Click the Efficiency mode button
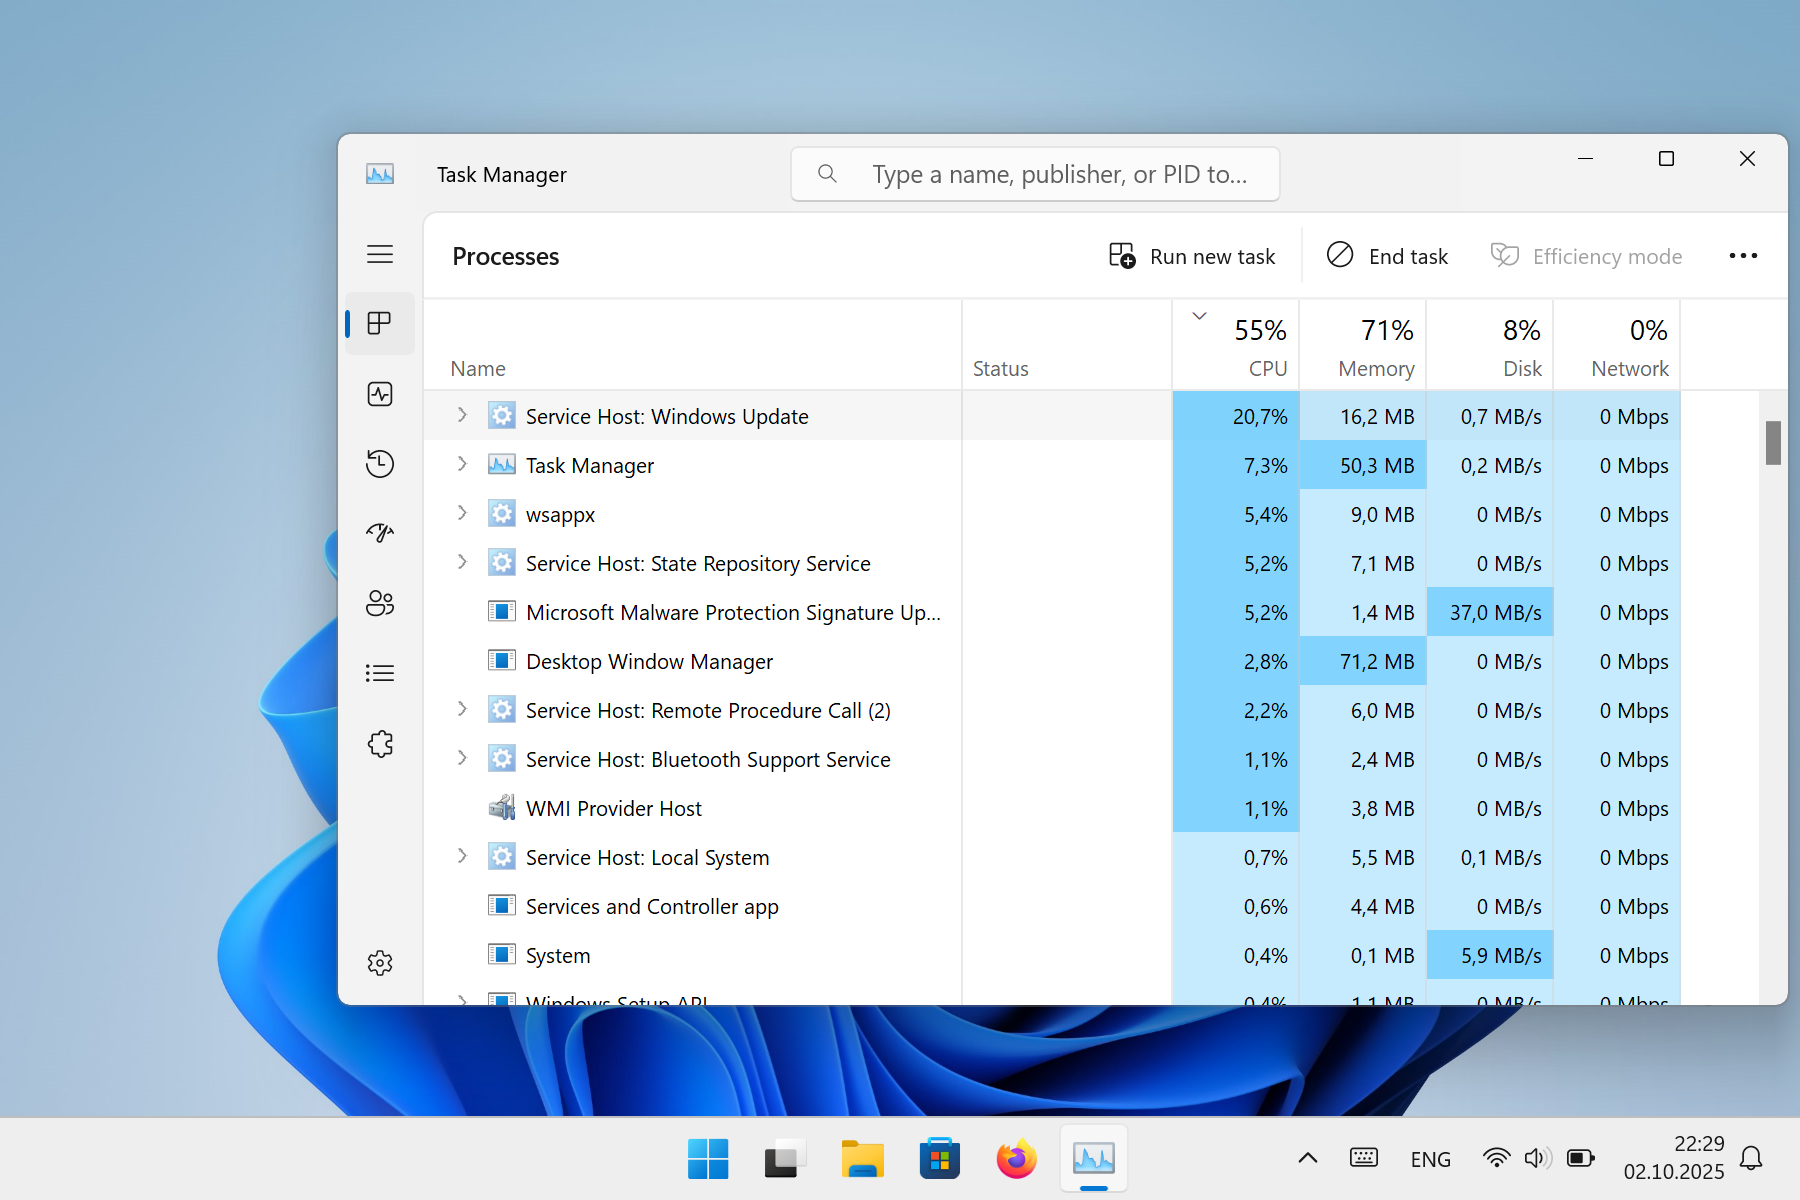This screenshot has width=1800, height=1200. pos(1586,256)
